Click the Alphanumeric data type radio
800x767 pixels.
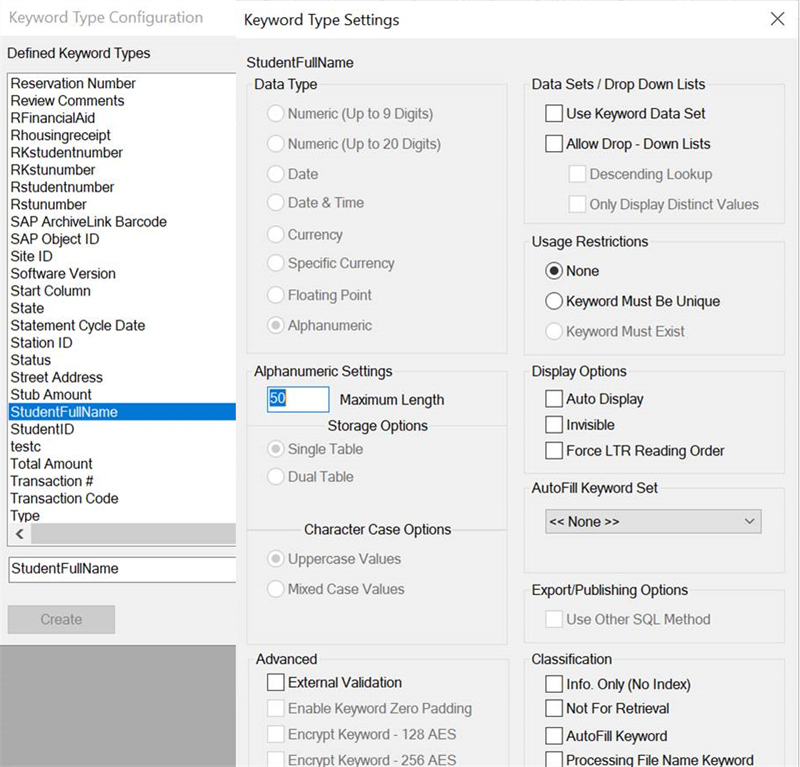point(276,326)
